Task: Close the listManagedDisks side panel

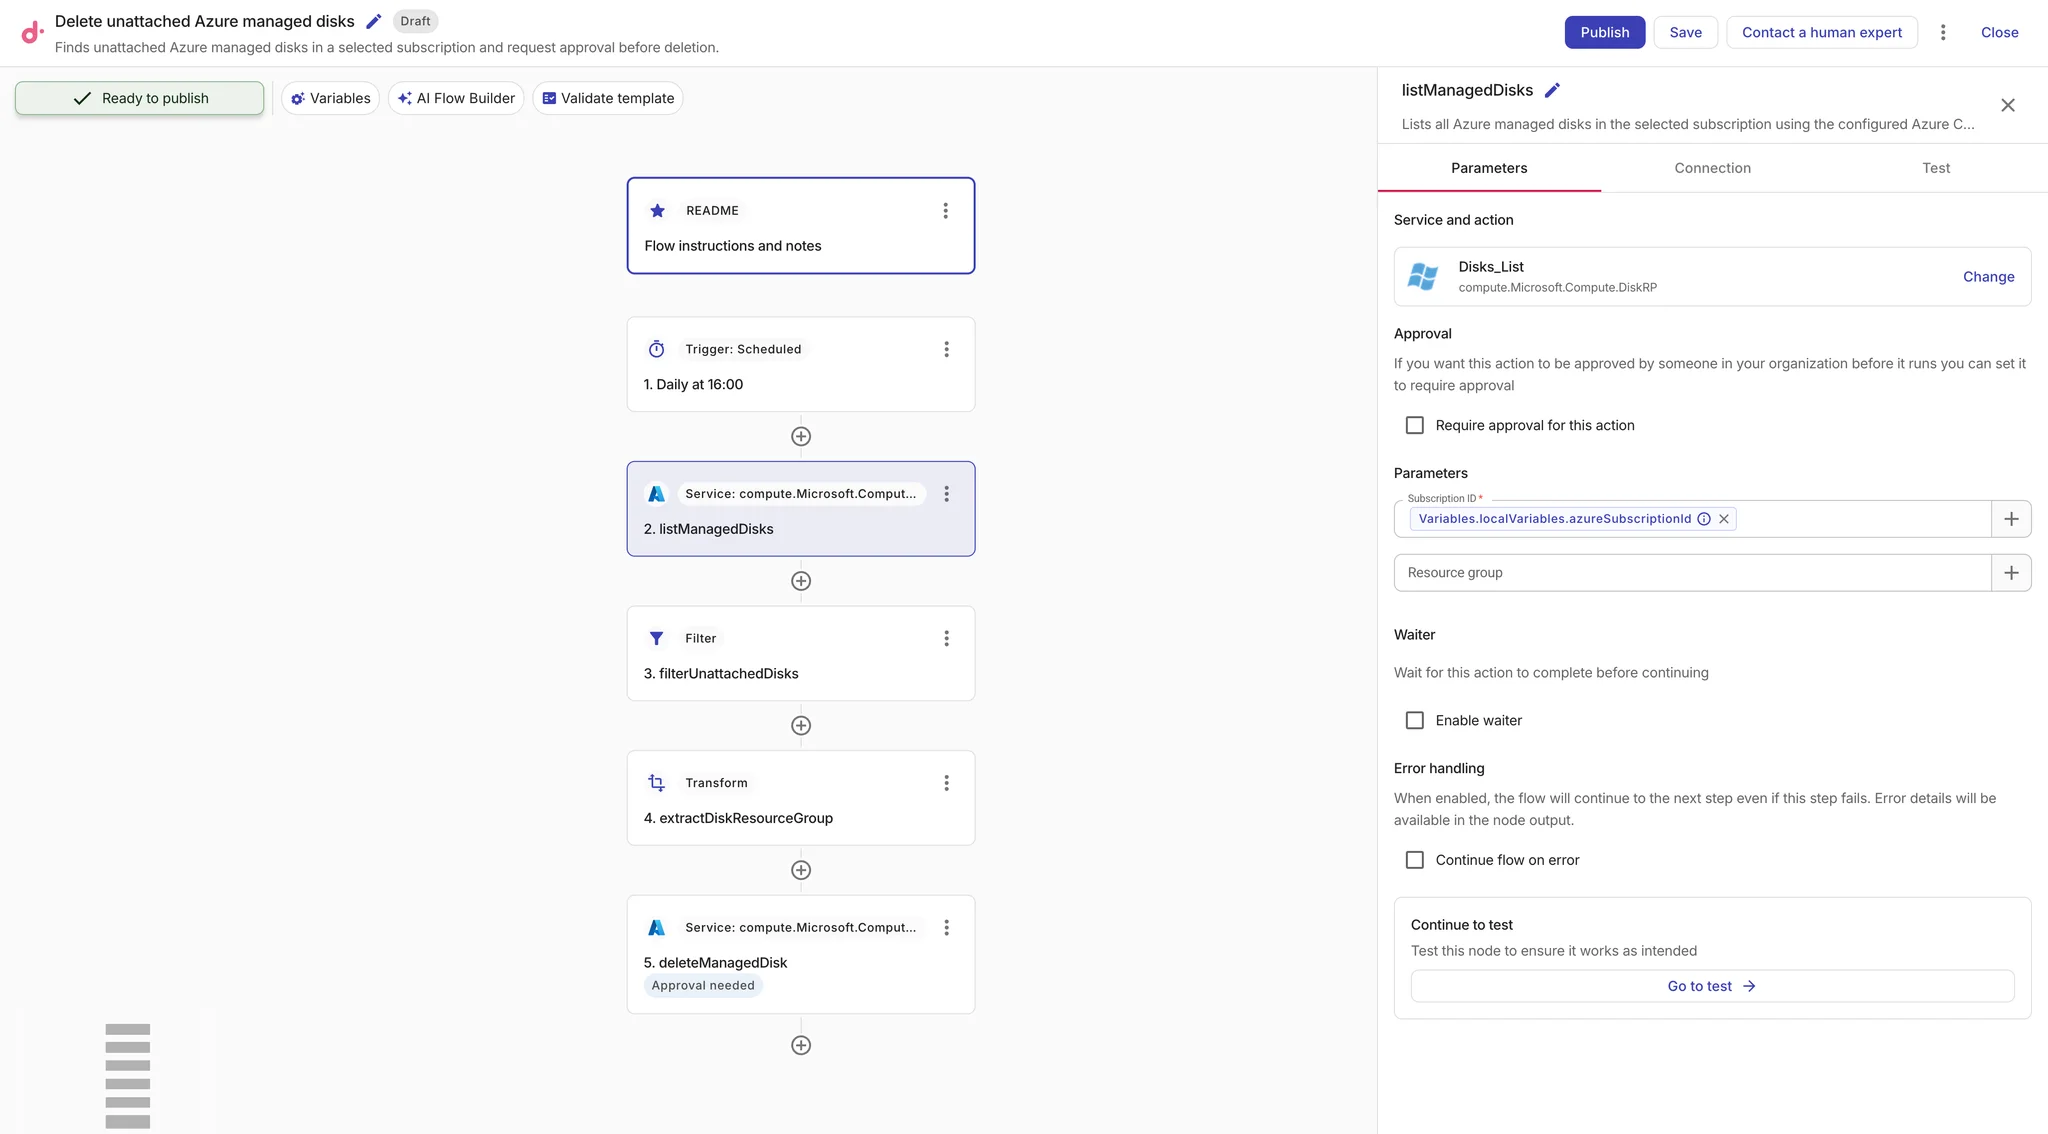Action: coord(2007,105)
